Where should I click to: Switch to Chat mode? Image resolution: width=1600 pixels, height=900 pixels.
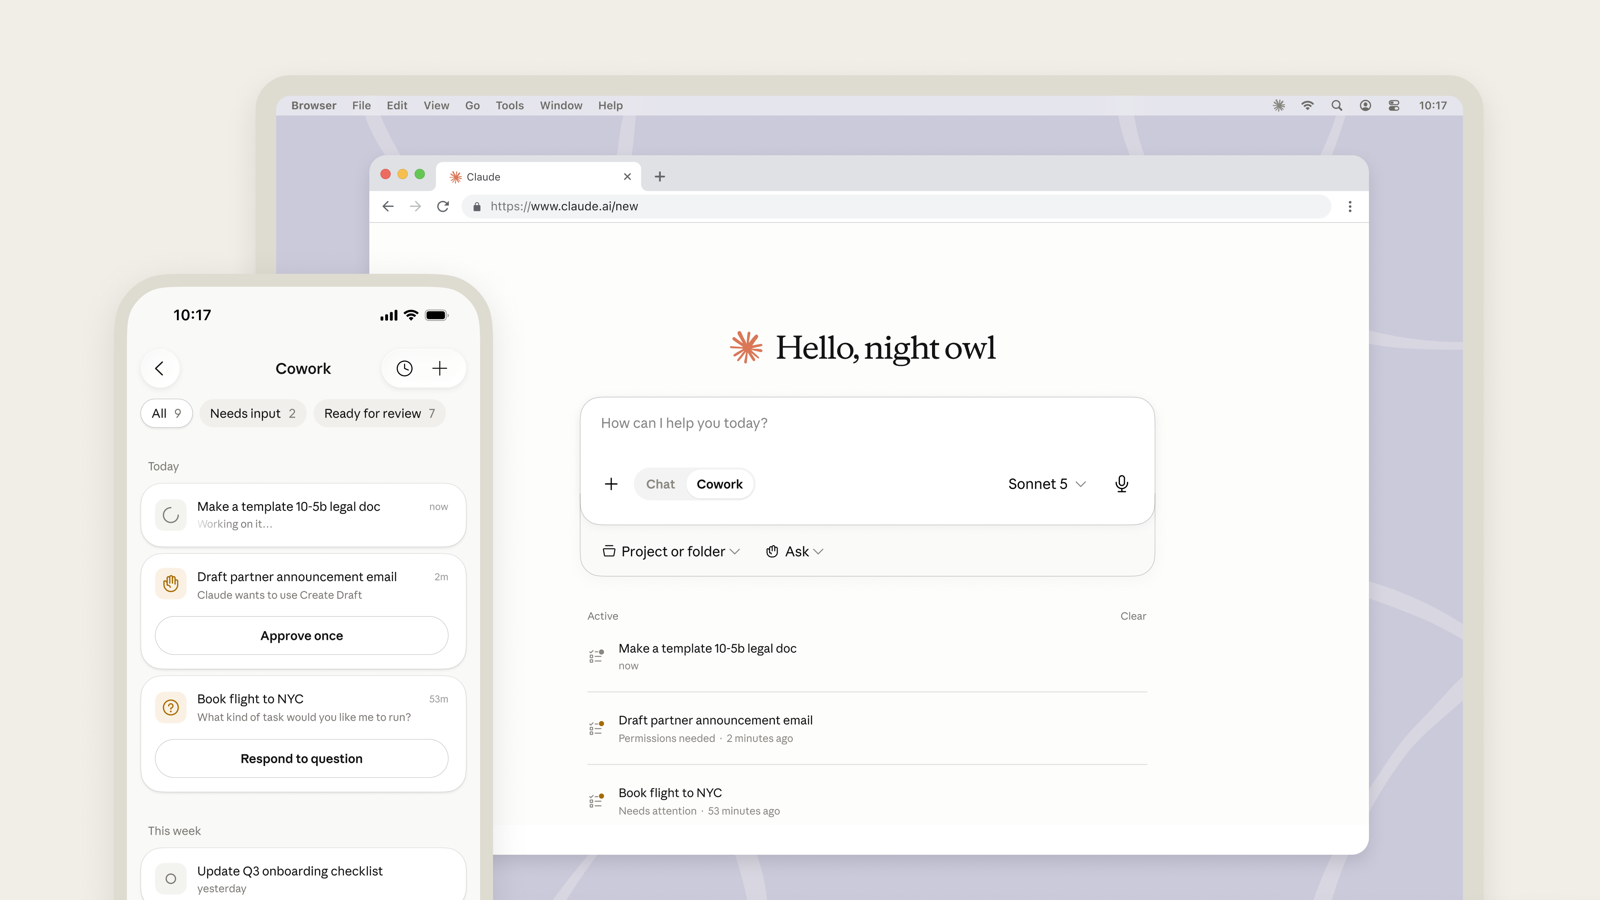[660, 484]
